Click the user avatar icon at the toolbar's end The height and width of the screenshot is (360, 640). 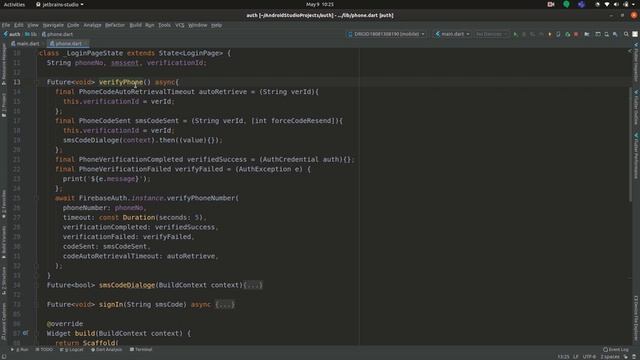click(x=635, y=34)
